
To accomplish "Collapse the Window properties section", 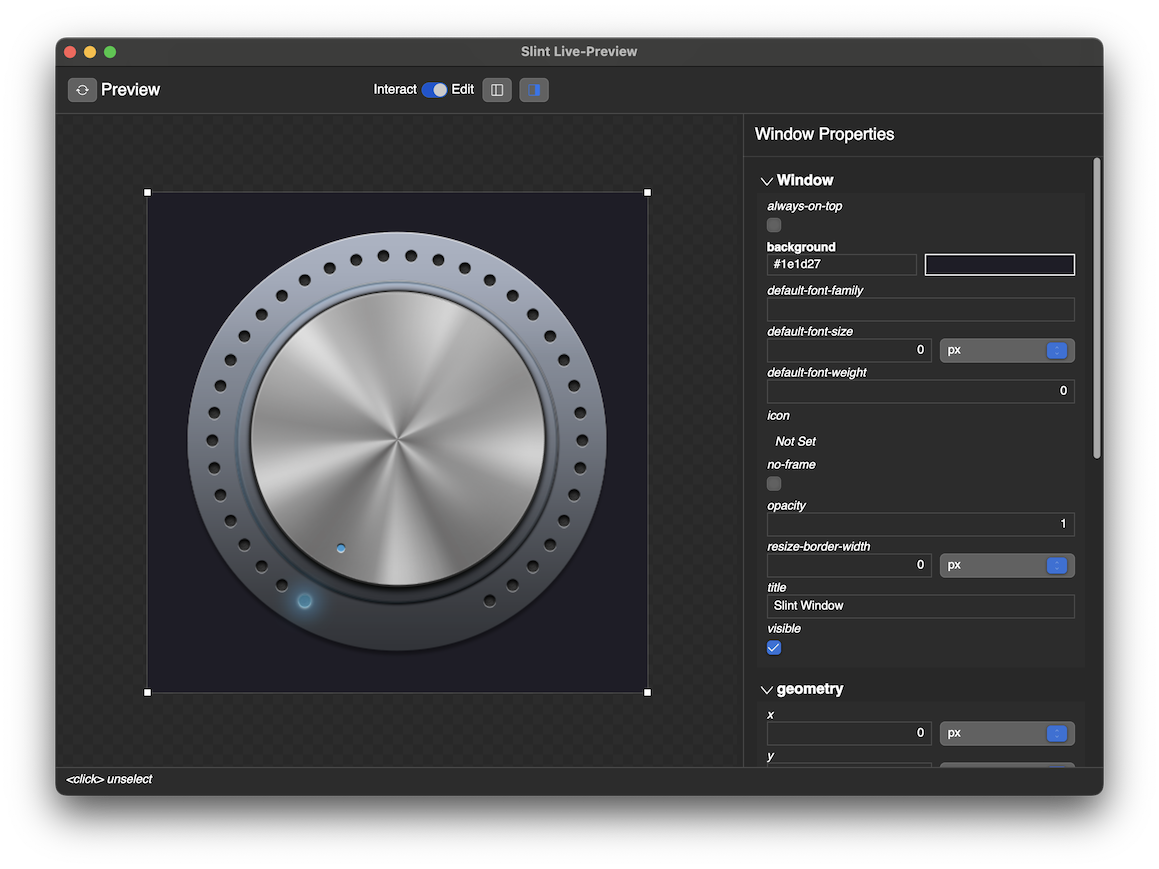I will click(767, 181).
